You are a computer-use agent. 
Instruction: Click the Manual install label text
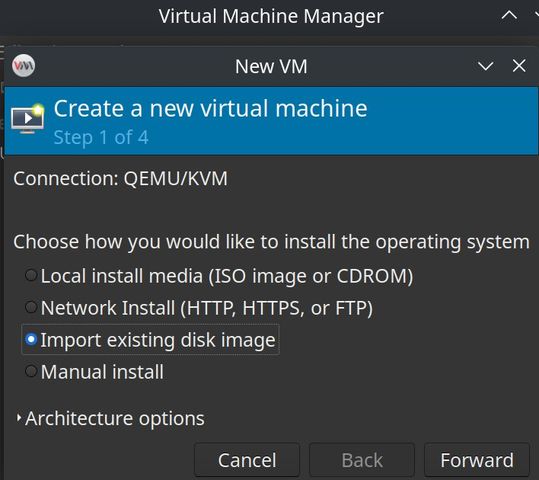tap(102, 372)
